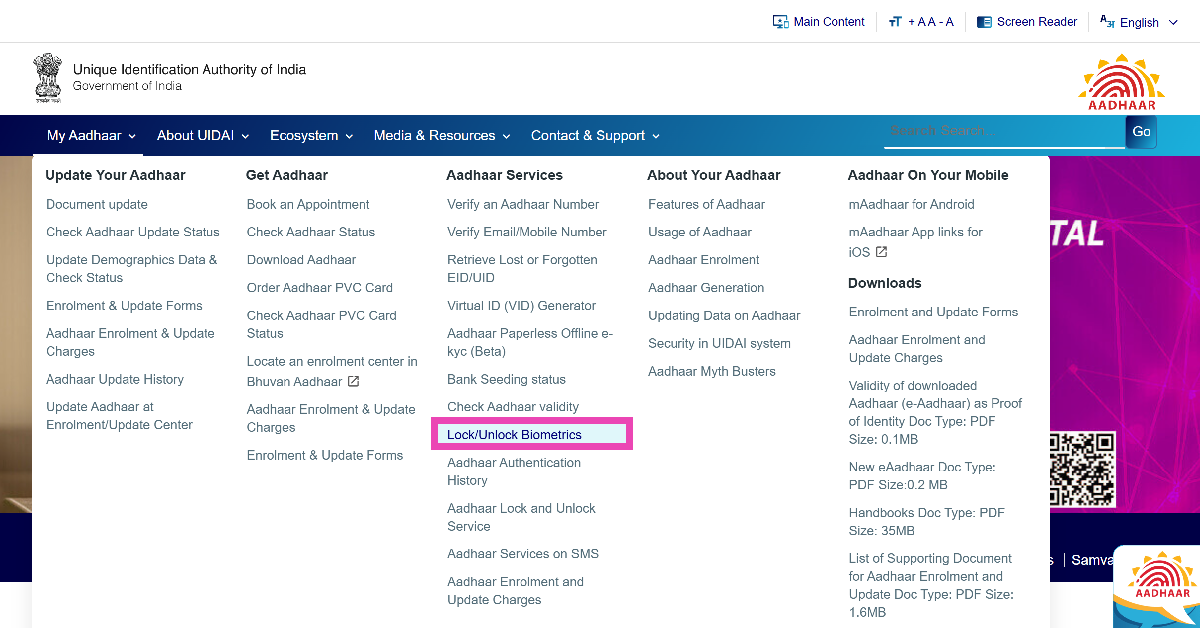Click the Aadhaar sun logo in header
This screenshot has width=1200, height=628.
1116,82
